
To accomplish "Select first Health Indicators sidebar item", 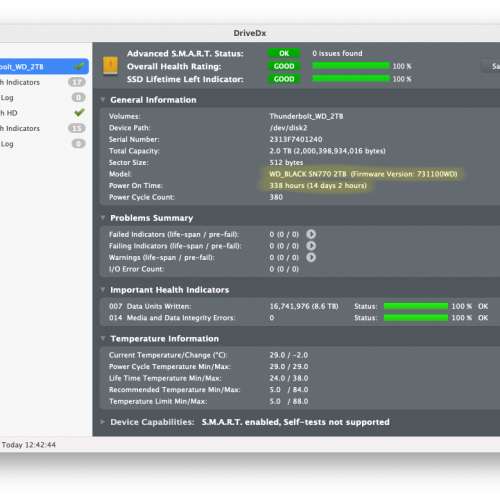I will 44,82.
